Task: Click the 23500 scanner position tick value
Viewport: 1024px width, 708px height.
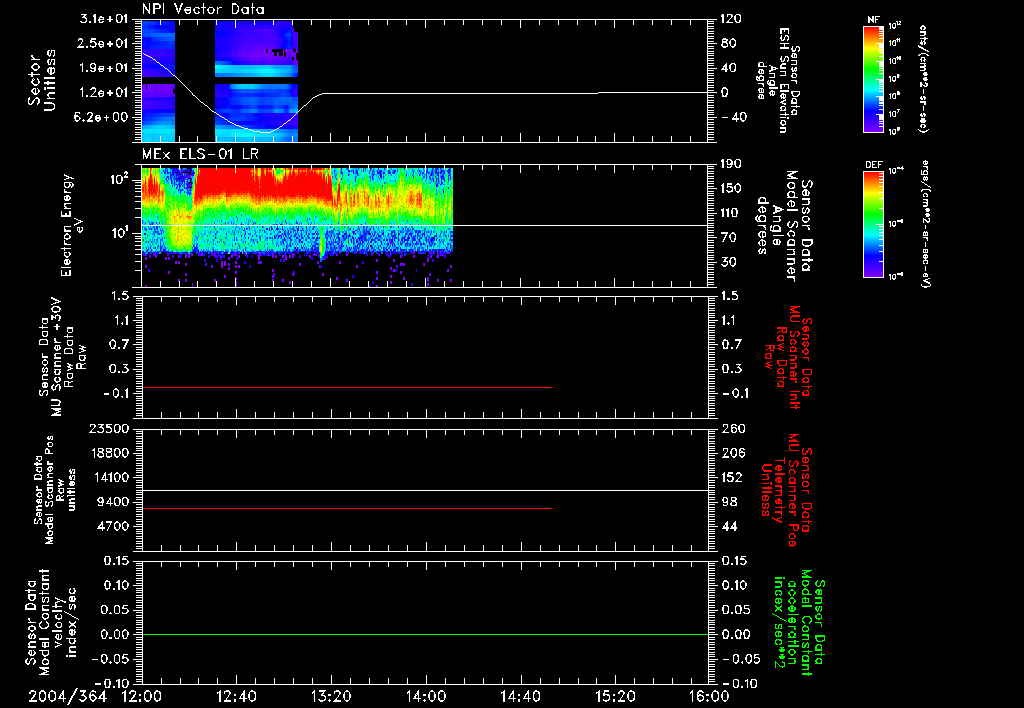Action: (x=109, y=428)
